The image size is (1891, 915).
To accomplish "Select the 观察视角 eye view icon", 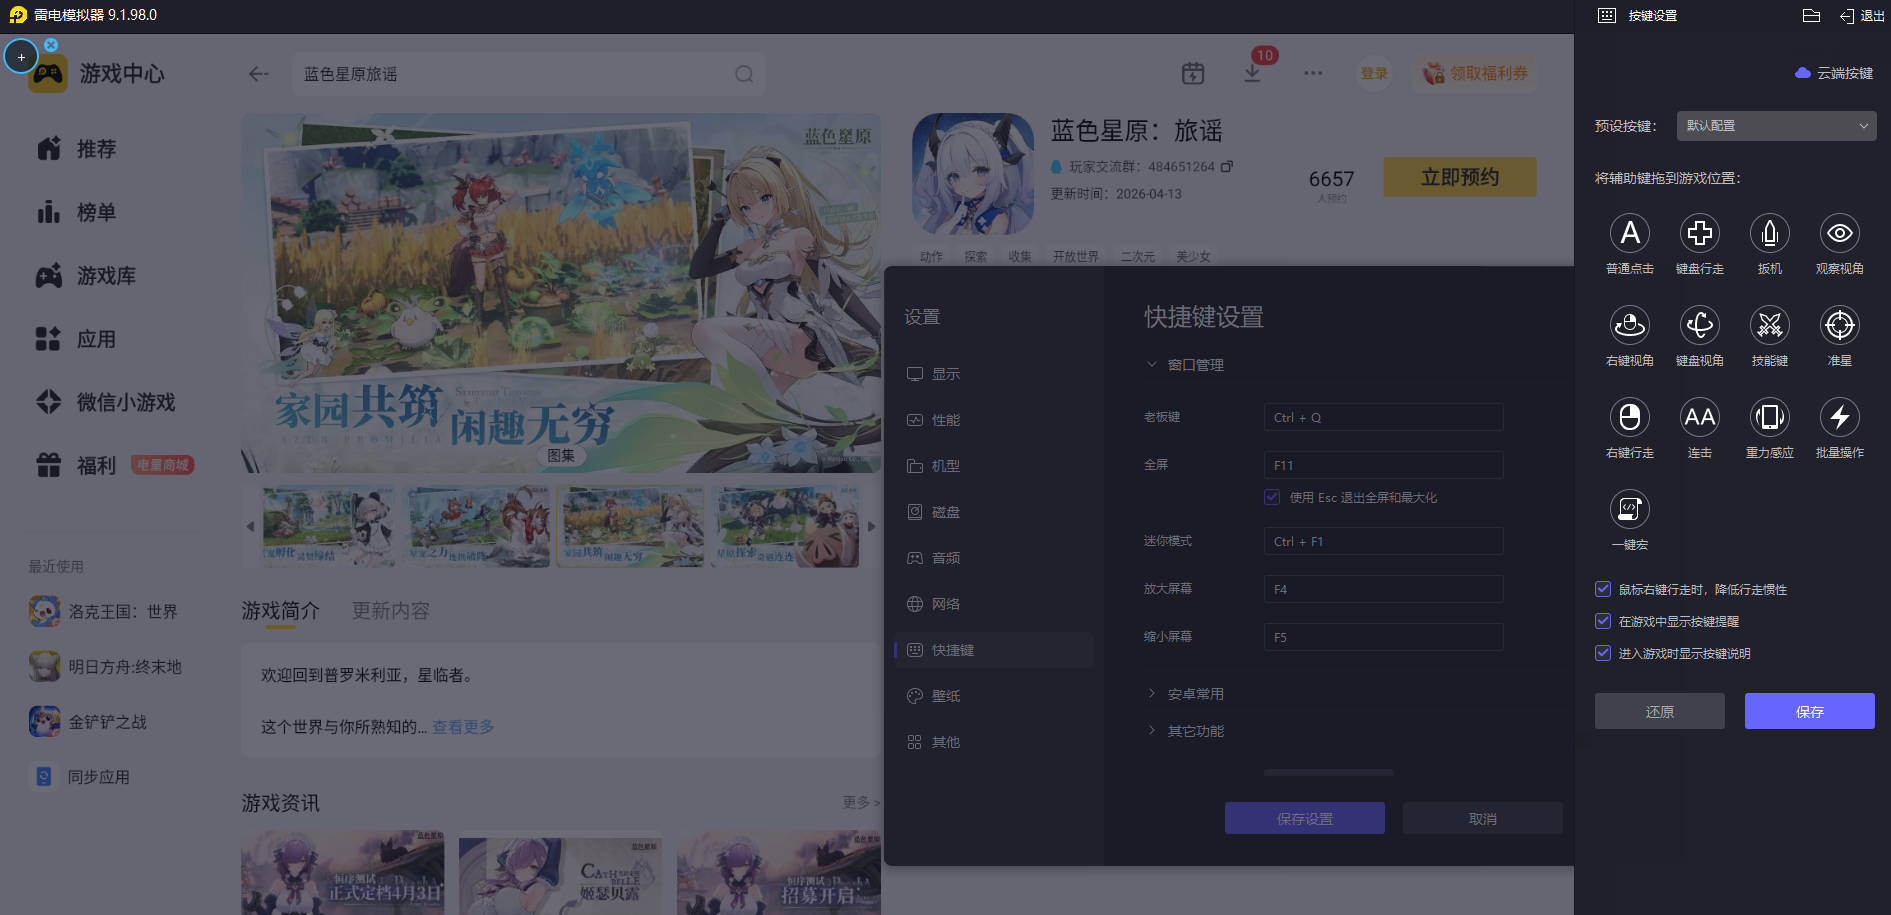I will (x=1839, y=233).
